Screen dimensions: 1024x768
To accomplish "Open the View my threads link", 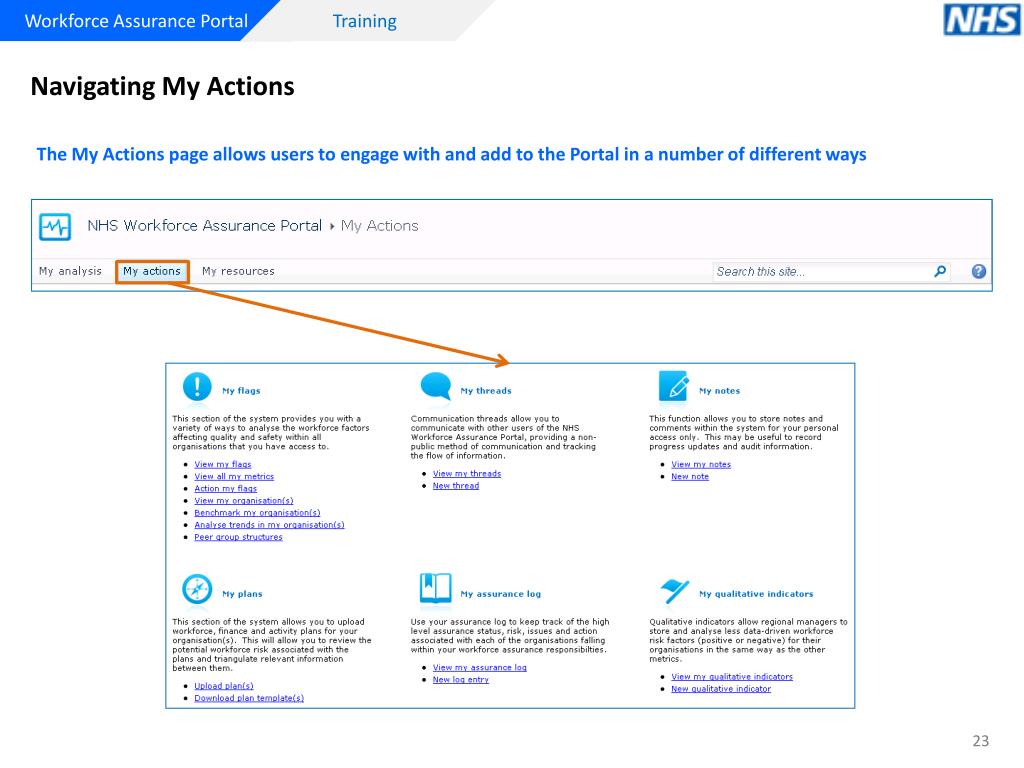I will coord(467,473).
